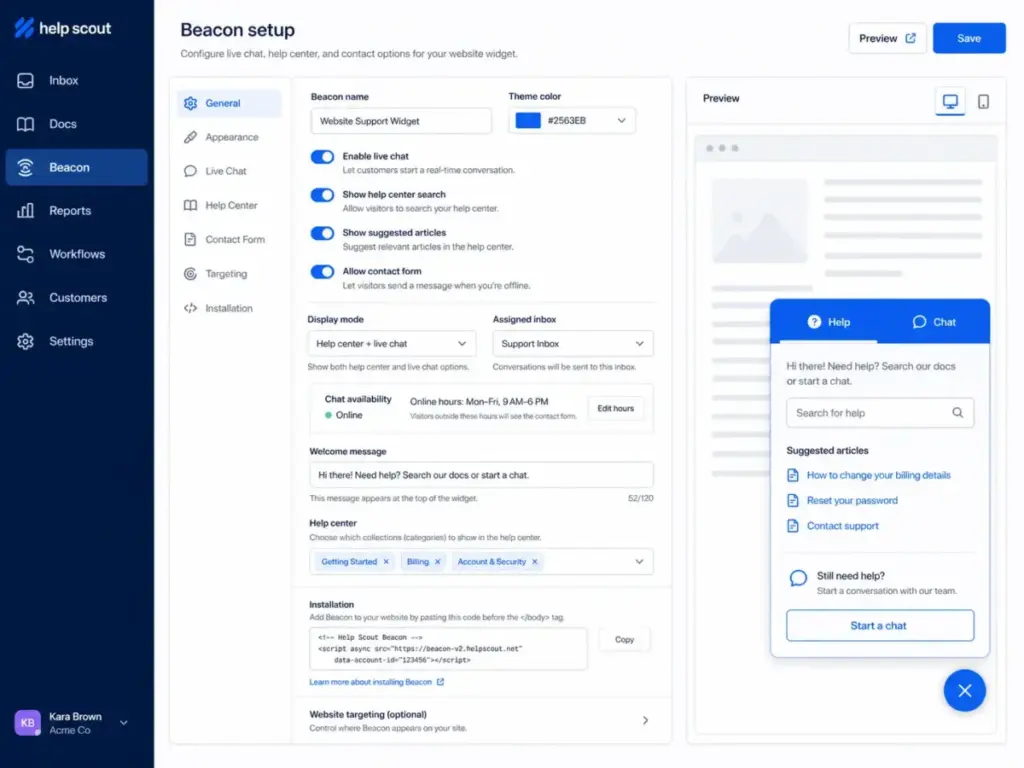Open the Theme color dropdown
This screenshot has height=768, width=1024.
pos(572,120)
